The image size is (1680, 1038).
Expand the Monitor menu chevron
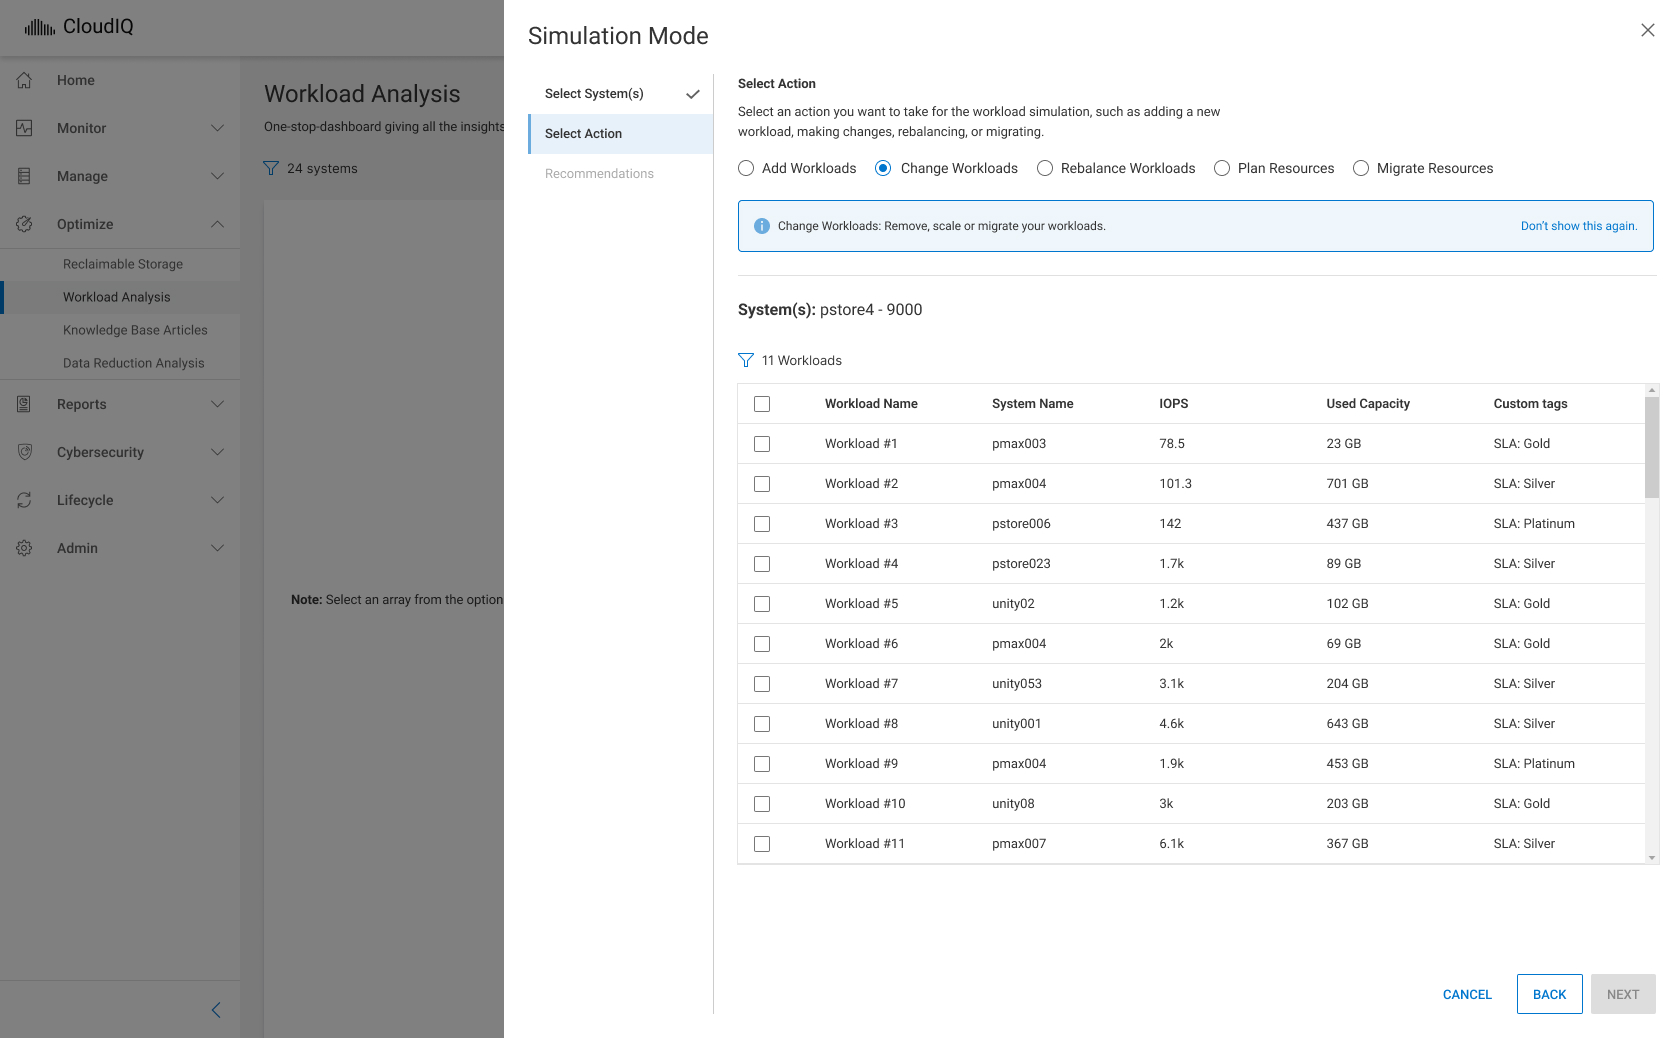(217, 128)
